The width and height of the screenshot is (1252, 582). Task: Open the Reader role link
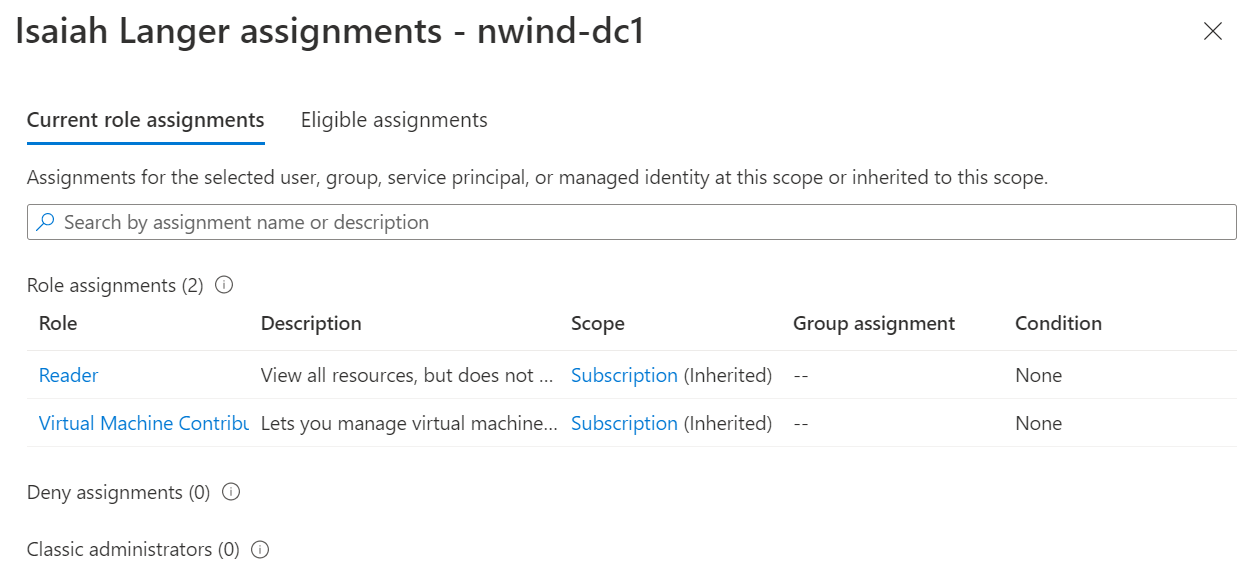point(69,375)
